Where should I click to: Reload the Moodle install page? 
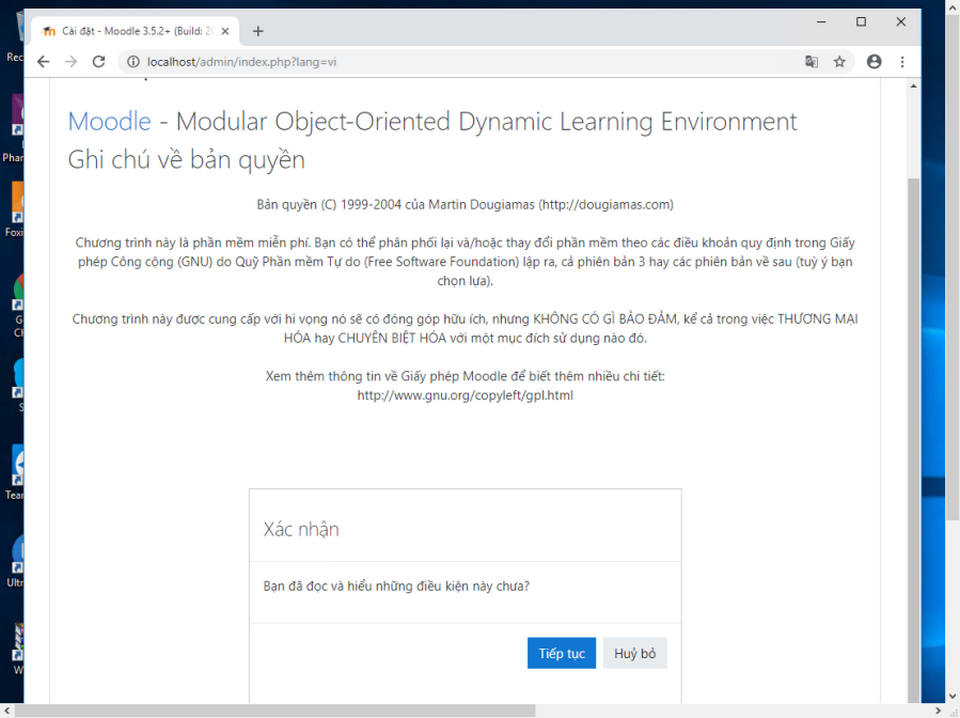point(99,62)
